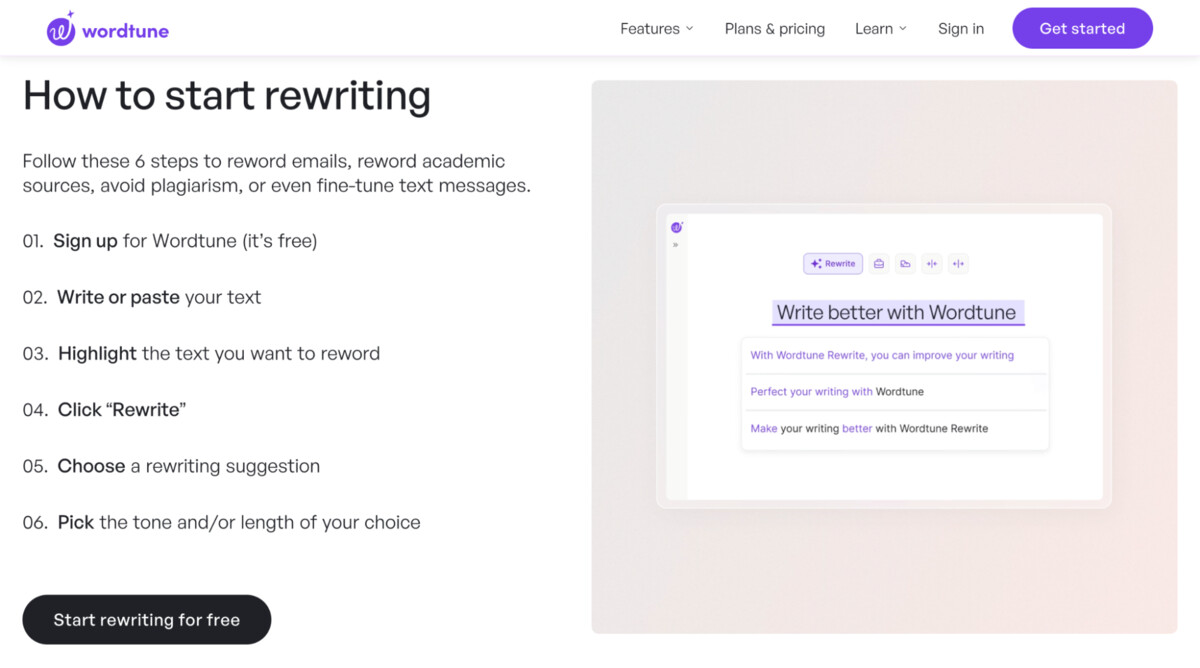Screen dimensions: 1200x668
Task: Click Start rewriting for free button
Action: pyautogui.click(x=147, y=620)
